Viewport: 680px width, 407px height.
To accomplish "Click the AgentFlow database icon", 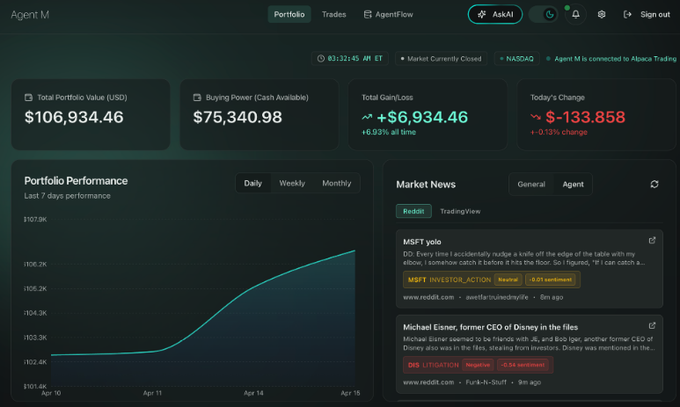I will 368,14.
